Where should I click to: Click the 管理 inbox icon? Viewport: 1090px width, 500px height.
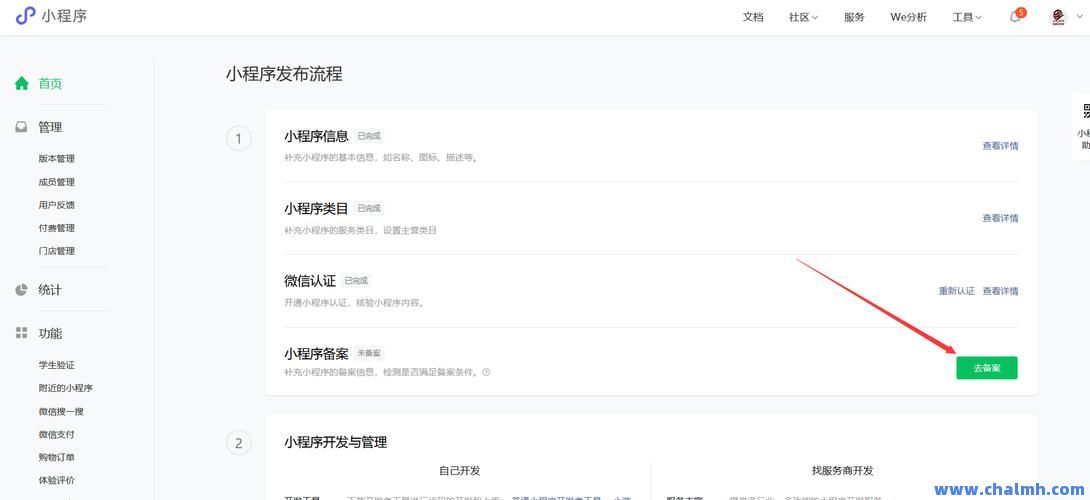click(22, 127)
